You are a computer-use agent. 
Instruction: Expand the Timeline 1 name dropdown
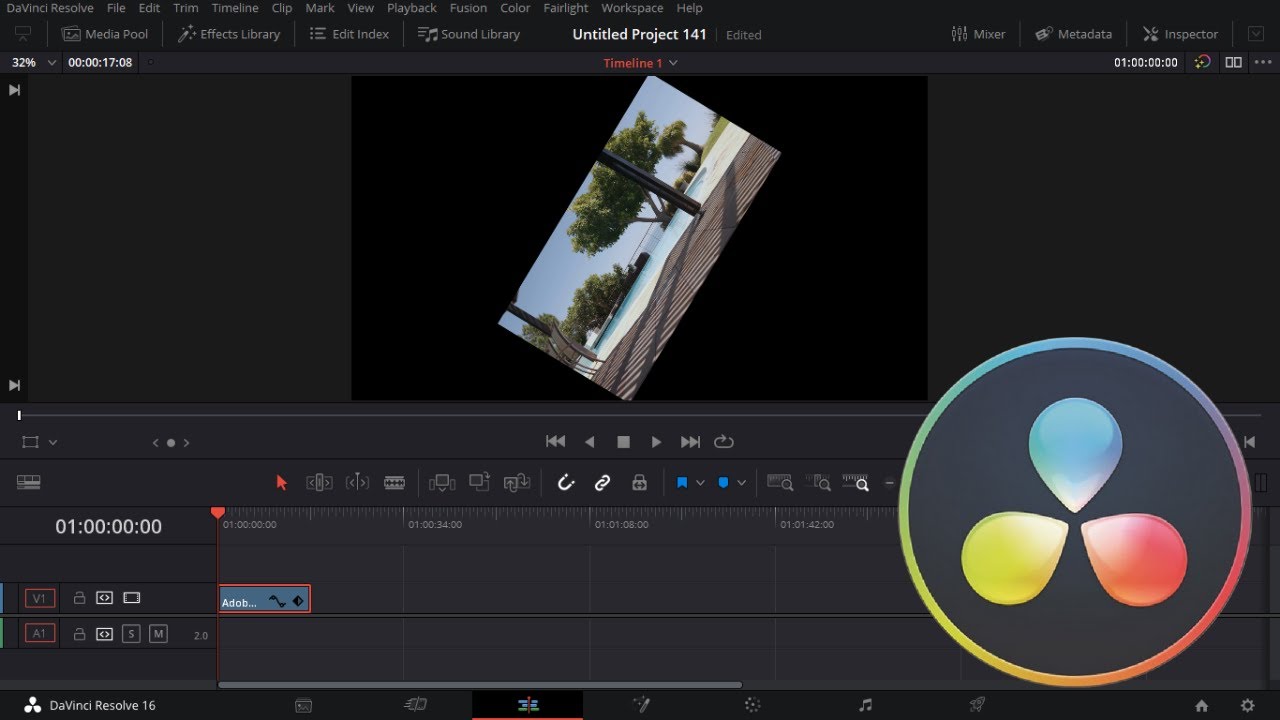point(673,63)
